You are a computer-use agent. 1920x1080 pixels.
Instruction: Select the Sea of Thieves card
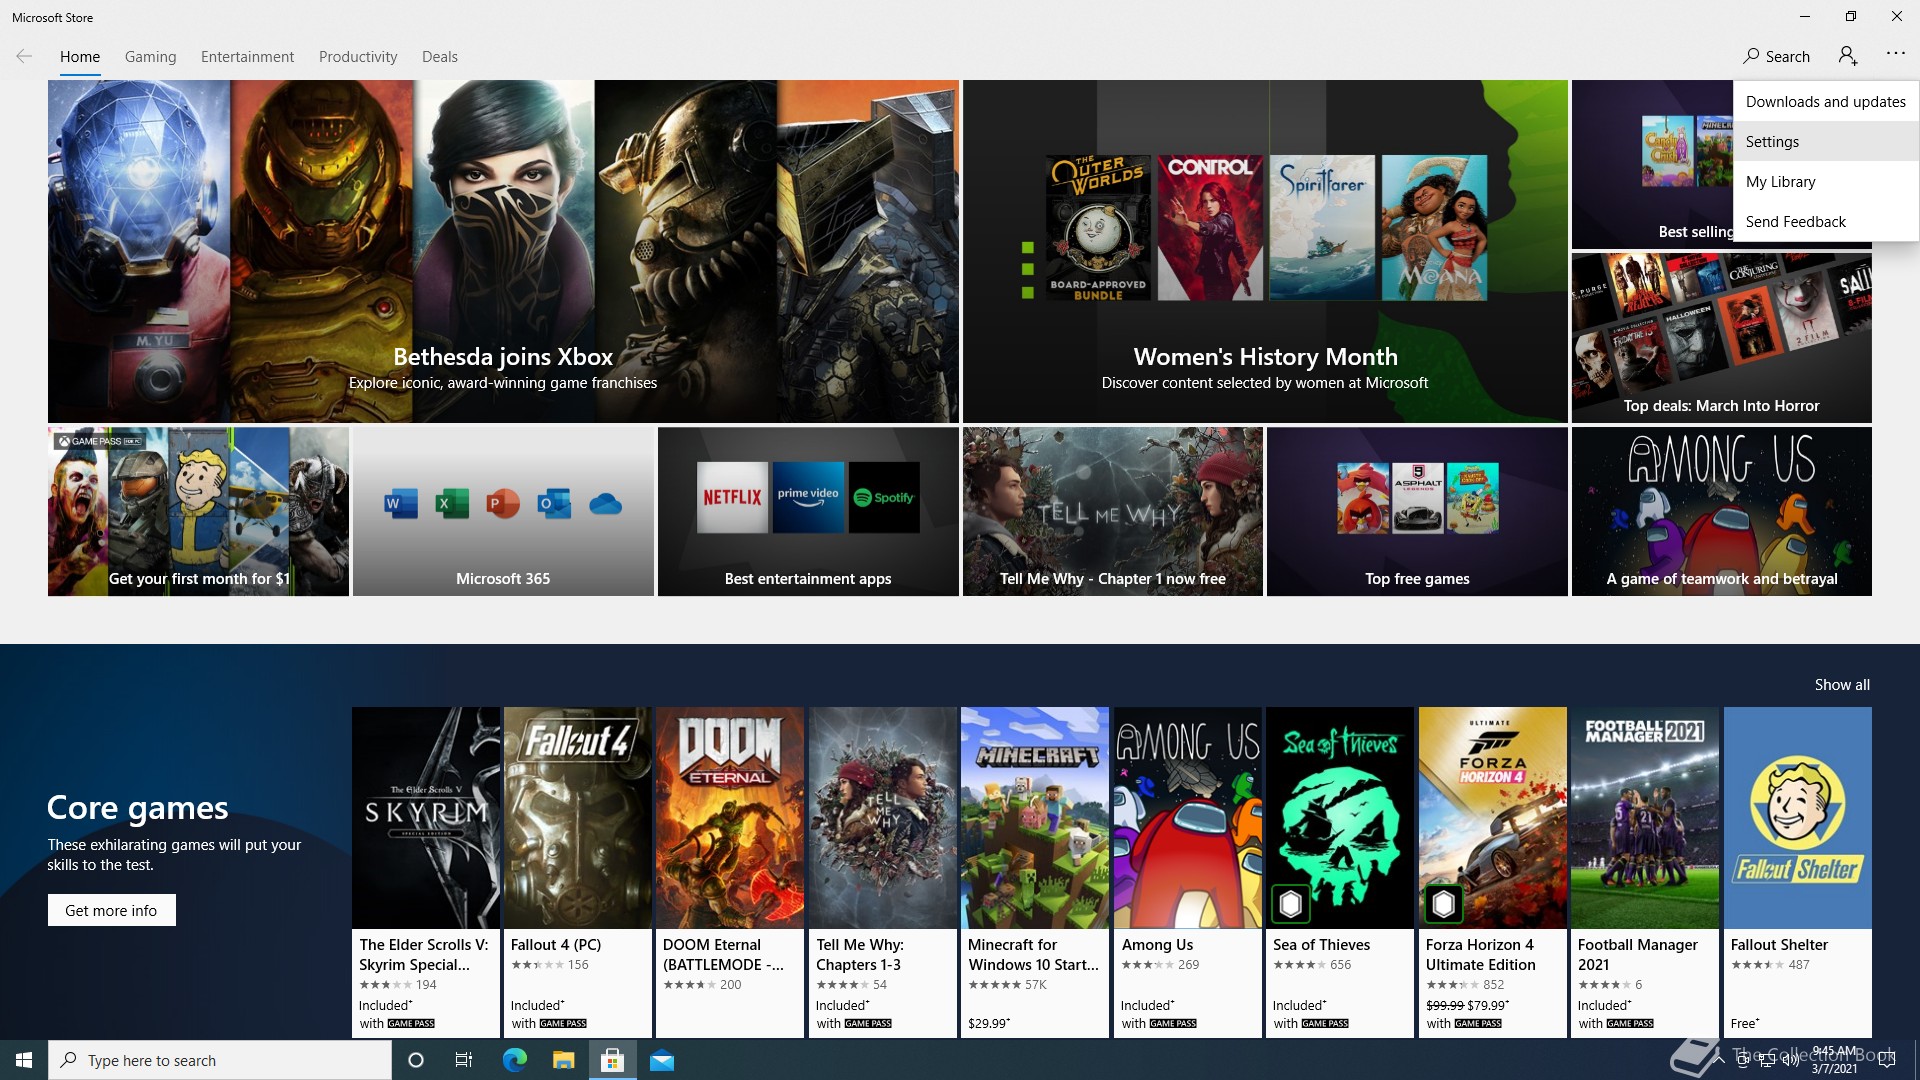pyautogui.click(x=1340, y=872)
